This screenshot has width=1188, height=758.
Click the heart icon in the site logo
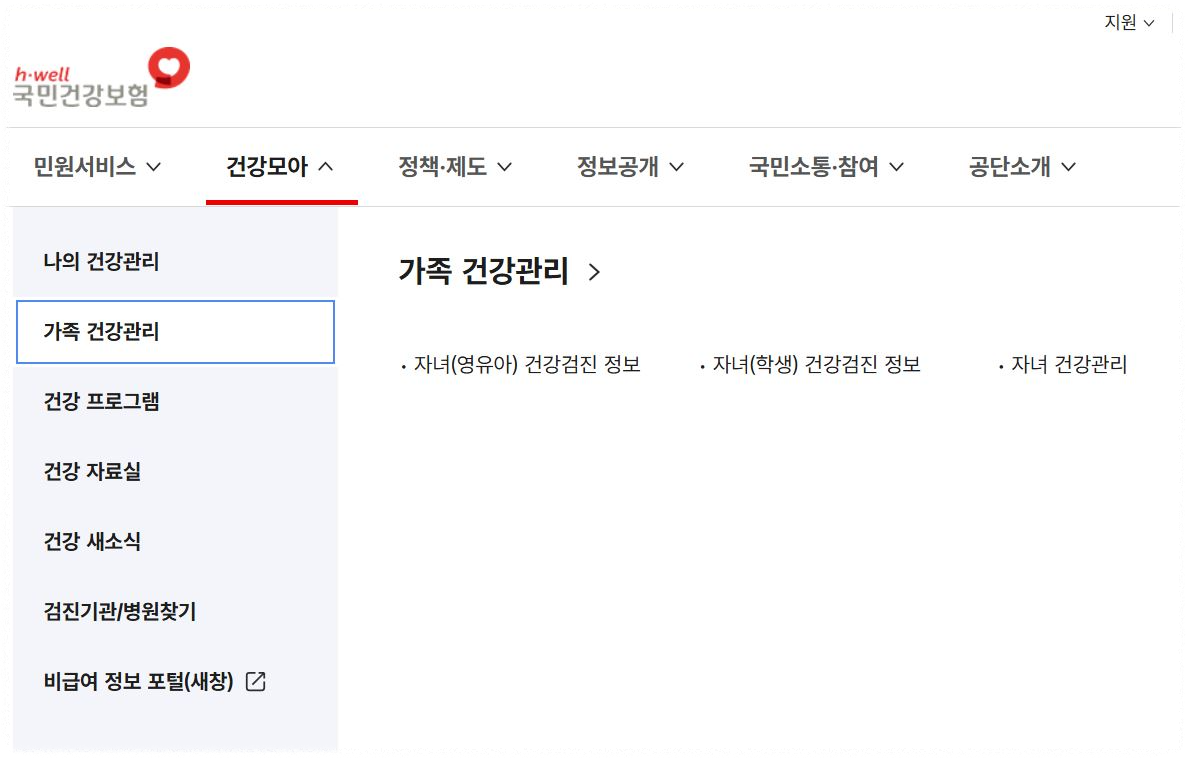click(170, 68)
